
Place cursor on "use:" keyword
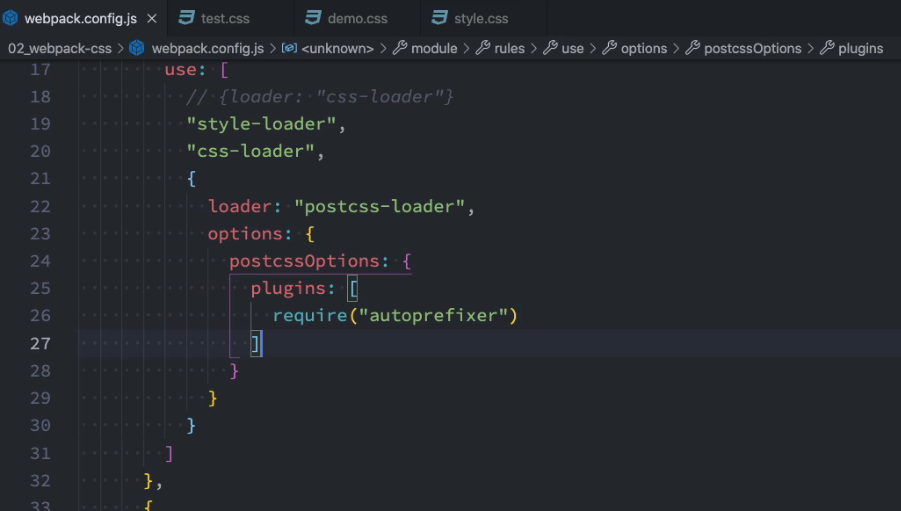pyautogui.click(x=185, y=70)
